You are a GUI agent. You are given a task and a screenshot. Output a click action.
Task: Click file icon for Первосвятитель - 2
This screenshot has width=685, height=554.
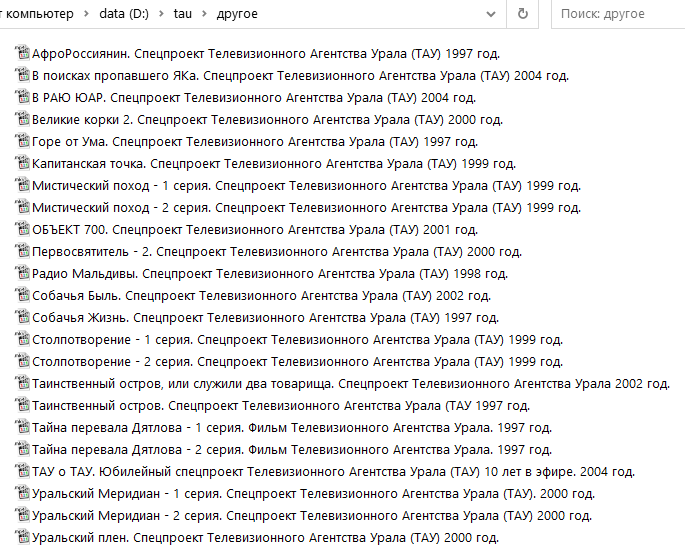point(22,250)
